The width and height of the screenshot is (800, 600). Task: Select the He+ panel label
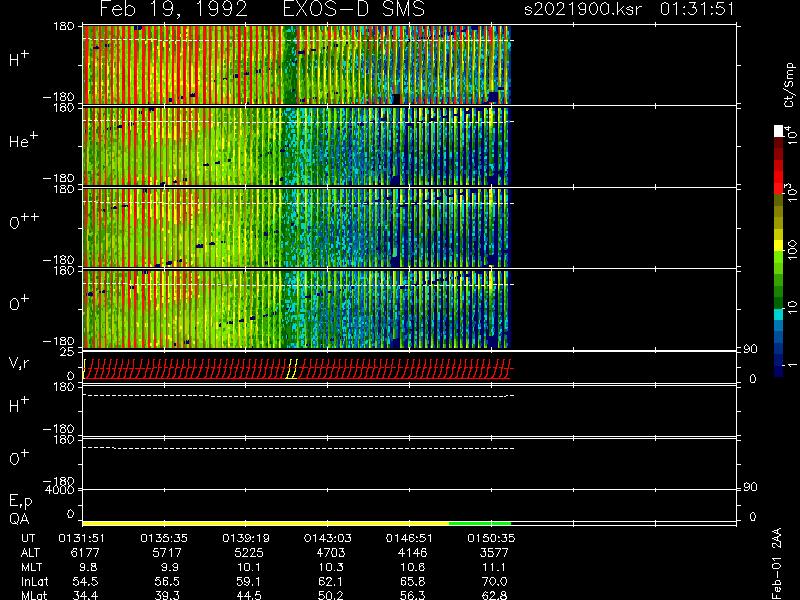(x=23, y=140)
